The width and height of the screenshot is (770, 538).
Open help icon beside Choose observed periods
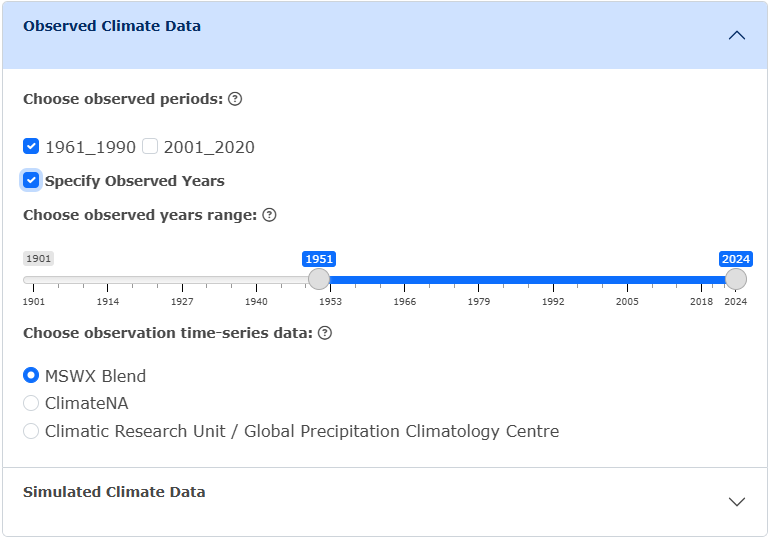[235, 99]
